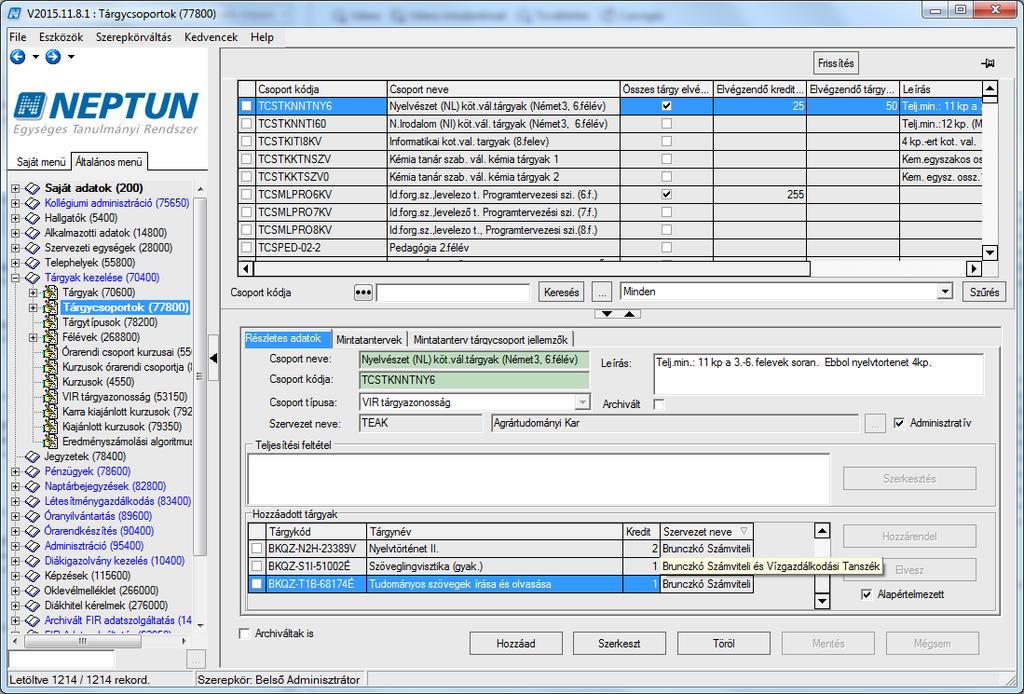1024x694 pixels.
Task: Switch to the Saját menü tab
Action: [x=40, y=162]
